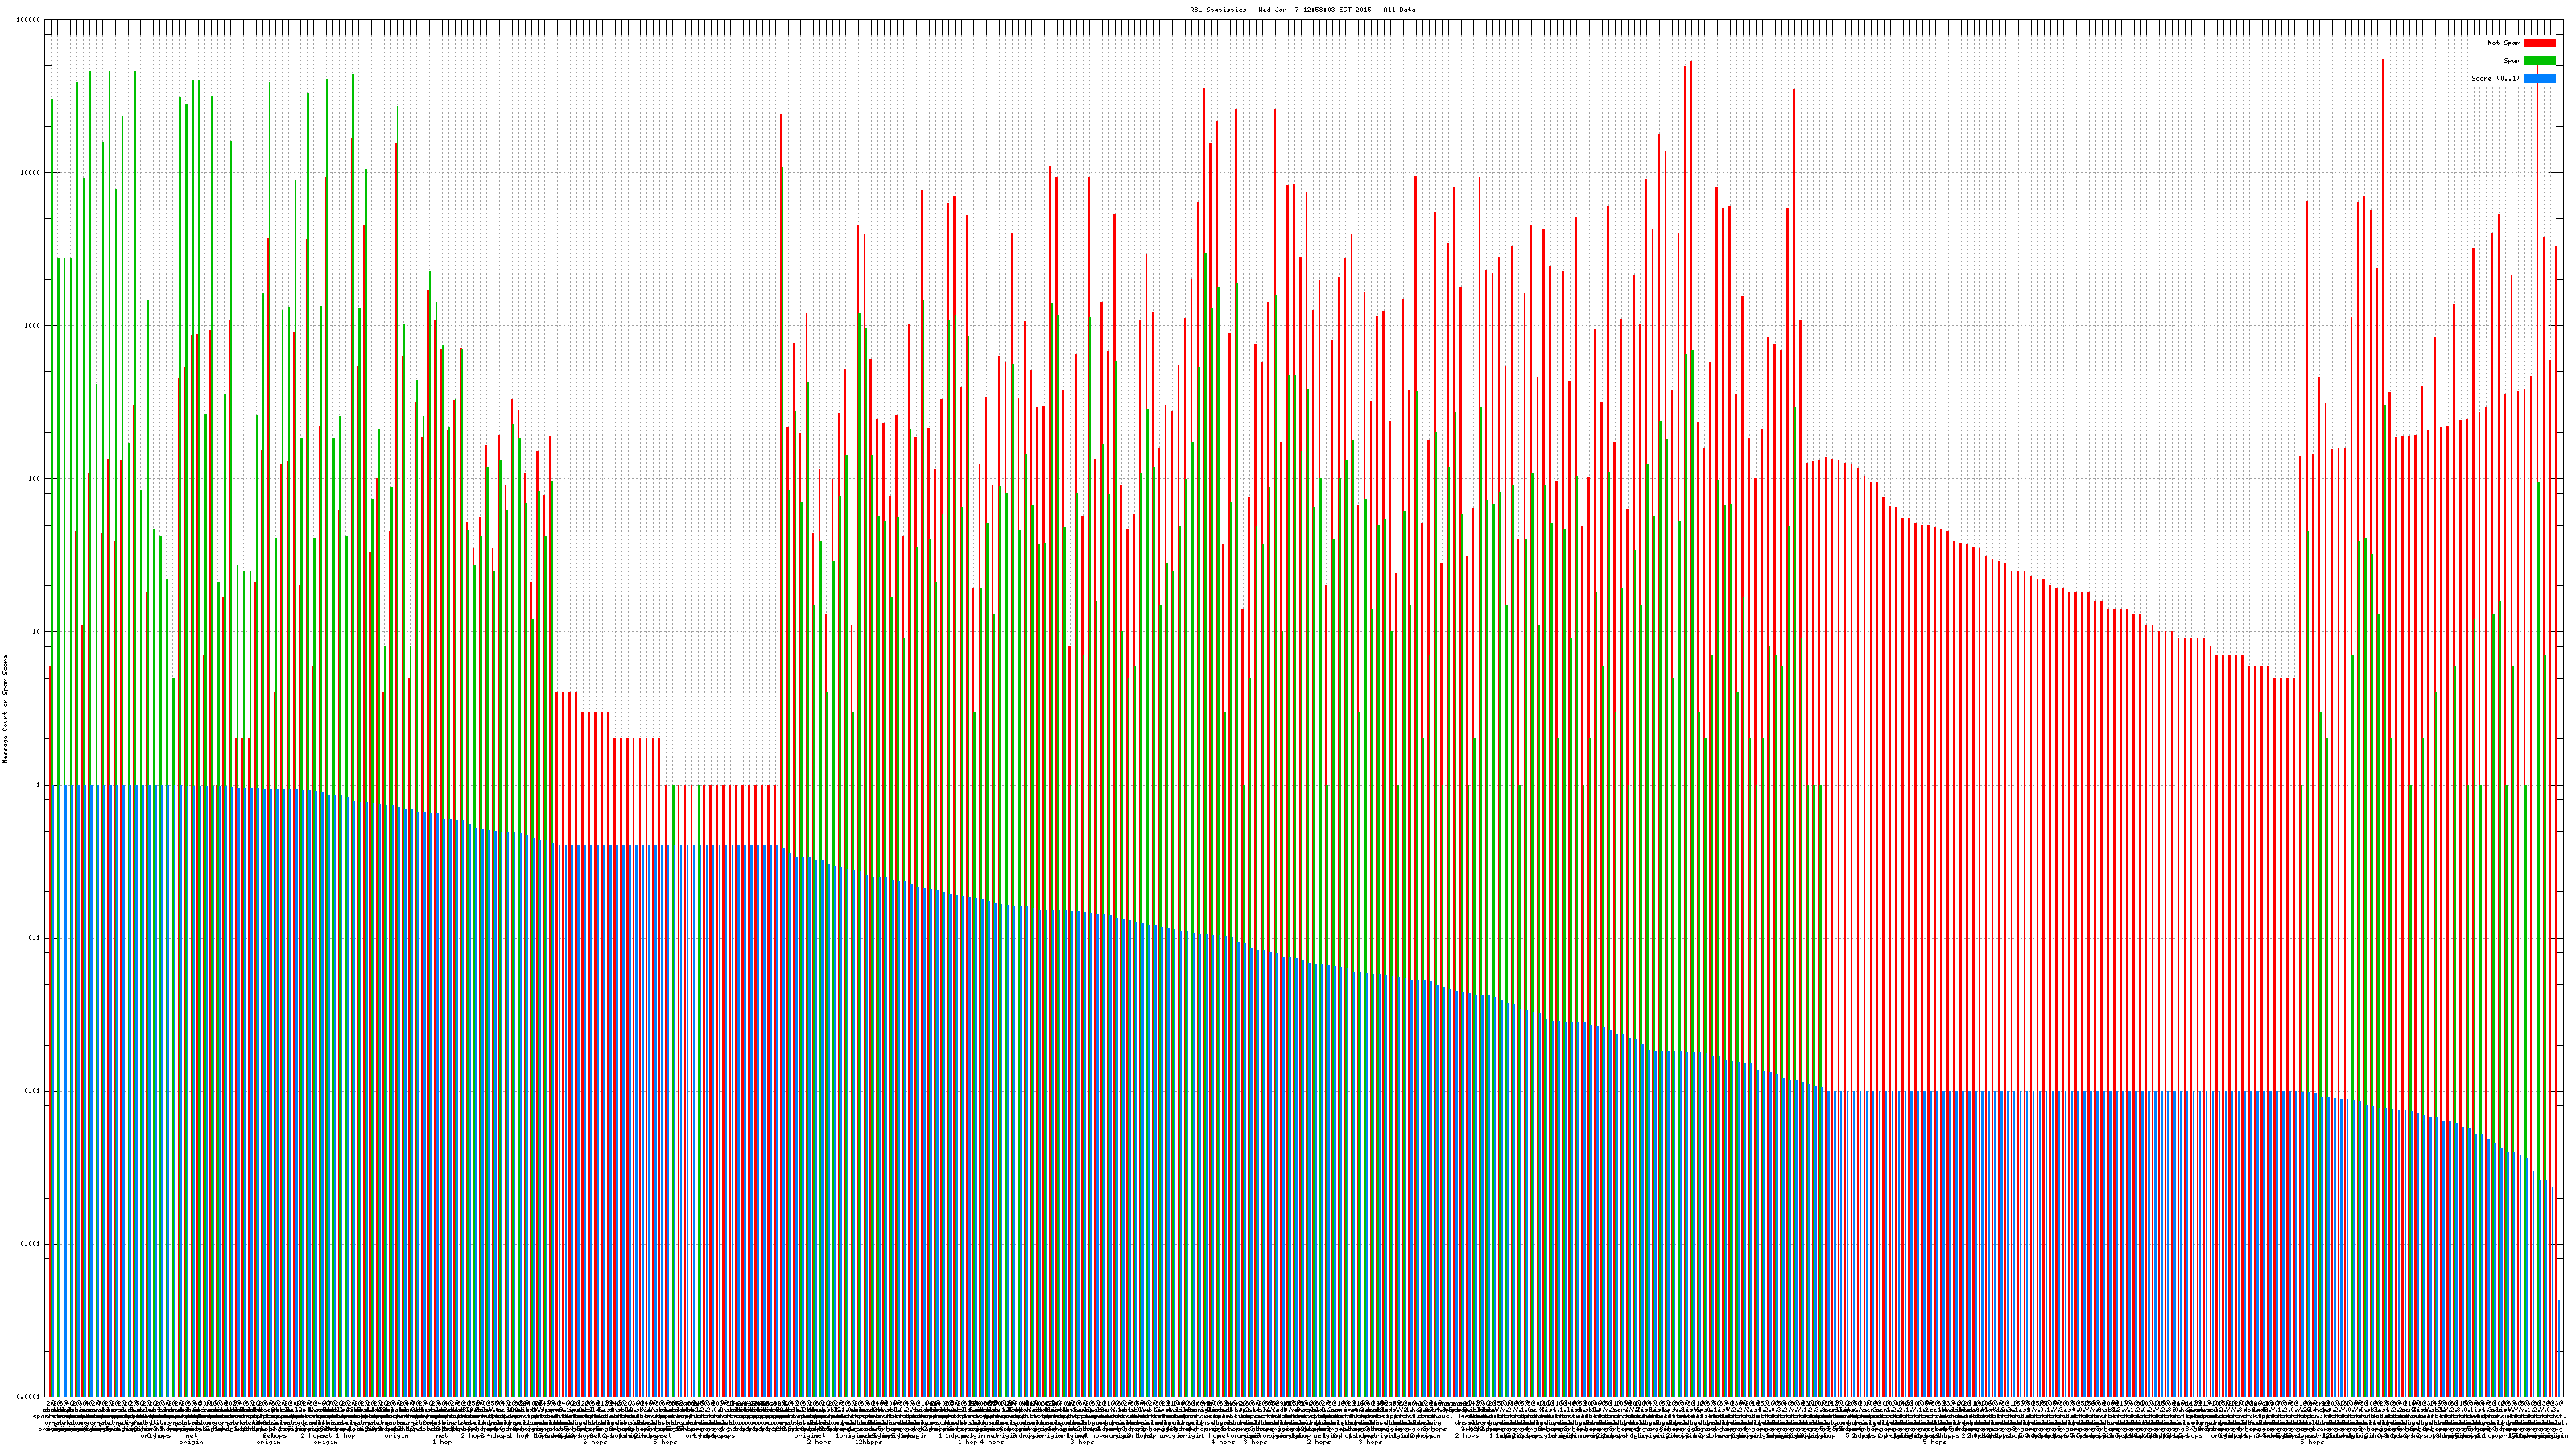Click the 10 y-axis tick label
2576x1449 pixels.
point(37,632)
